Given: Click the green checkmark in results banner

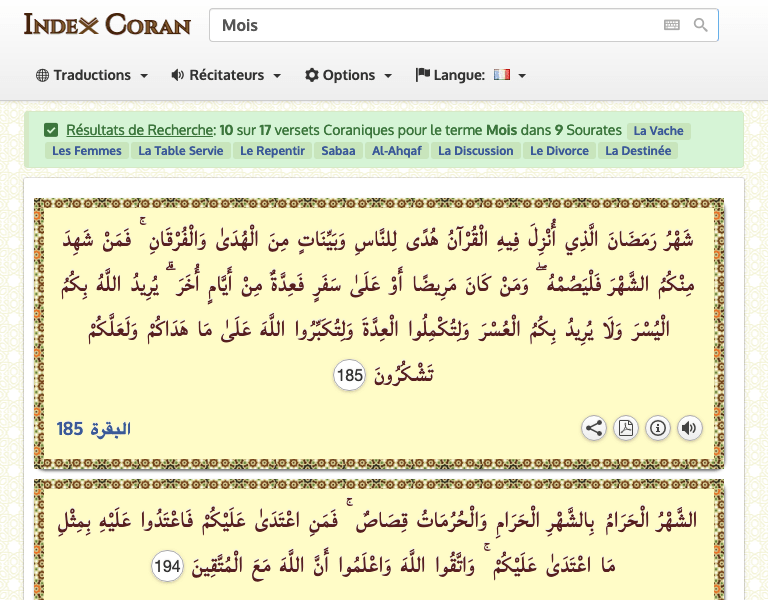Looking at the screenshot, I should tap(51, 130).
